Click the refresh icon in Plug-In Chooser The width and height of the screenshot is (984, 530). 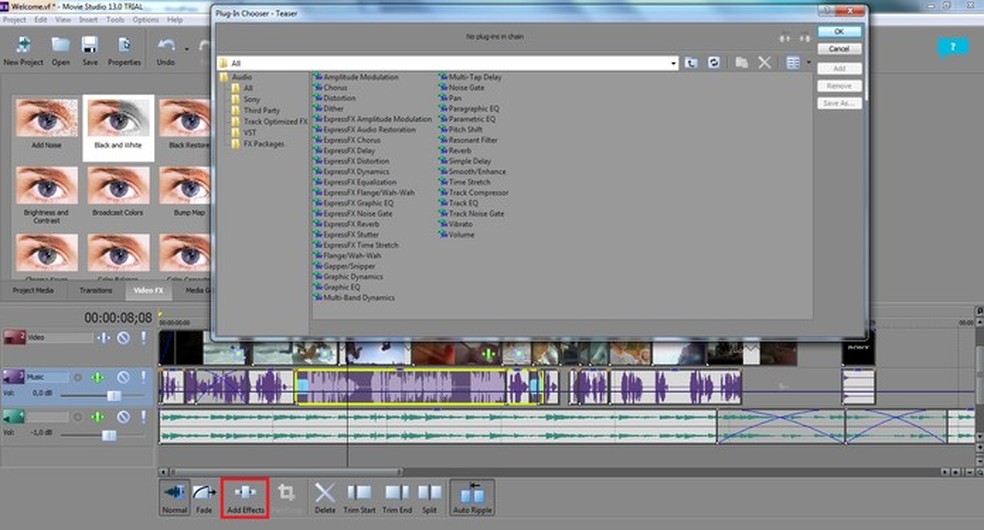(x=714, y=63)
